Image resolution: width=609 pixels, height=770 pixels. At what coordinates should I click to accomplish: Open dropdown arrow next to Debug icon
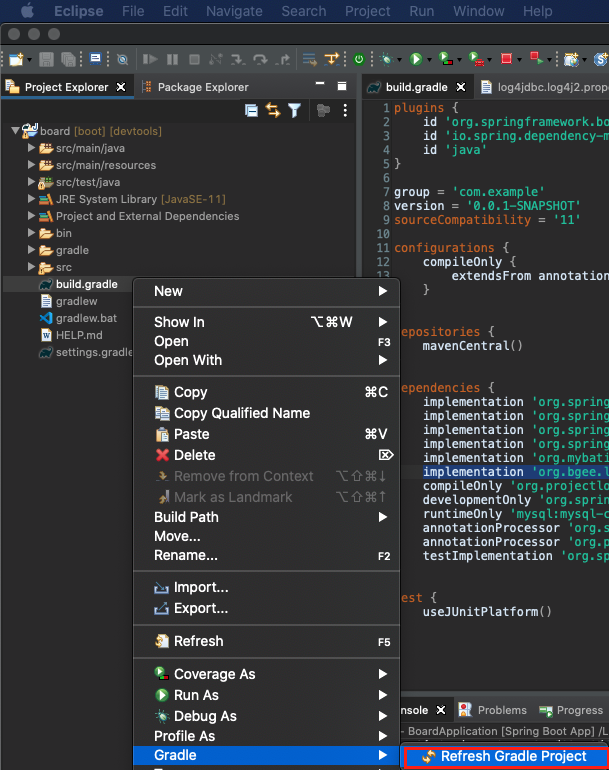point(399,60)
